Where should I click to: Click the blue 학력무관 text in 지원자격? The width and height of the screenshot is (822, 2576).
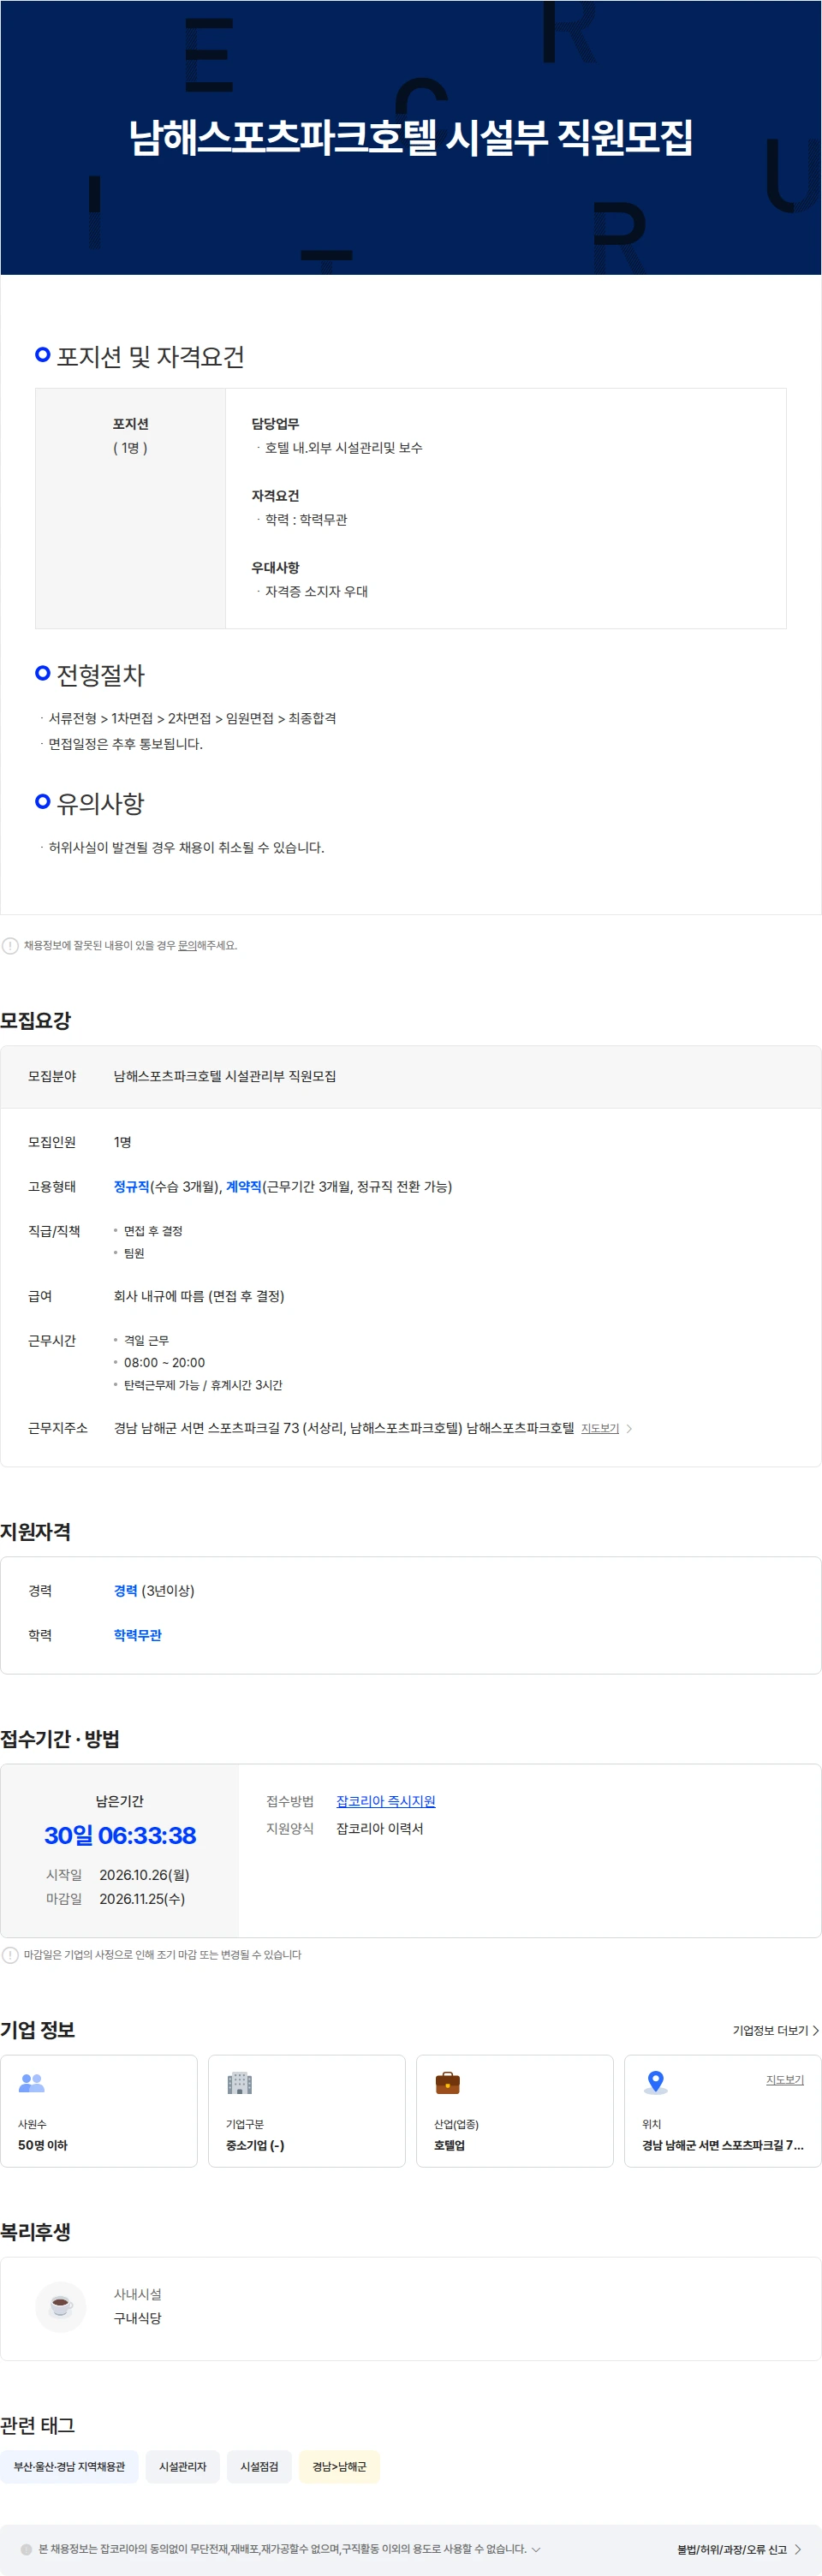(137, 1635)
